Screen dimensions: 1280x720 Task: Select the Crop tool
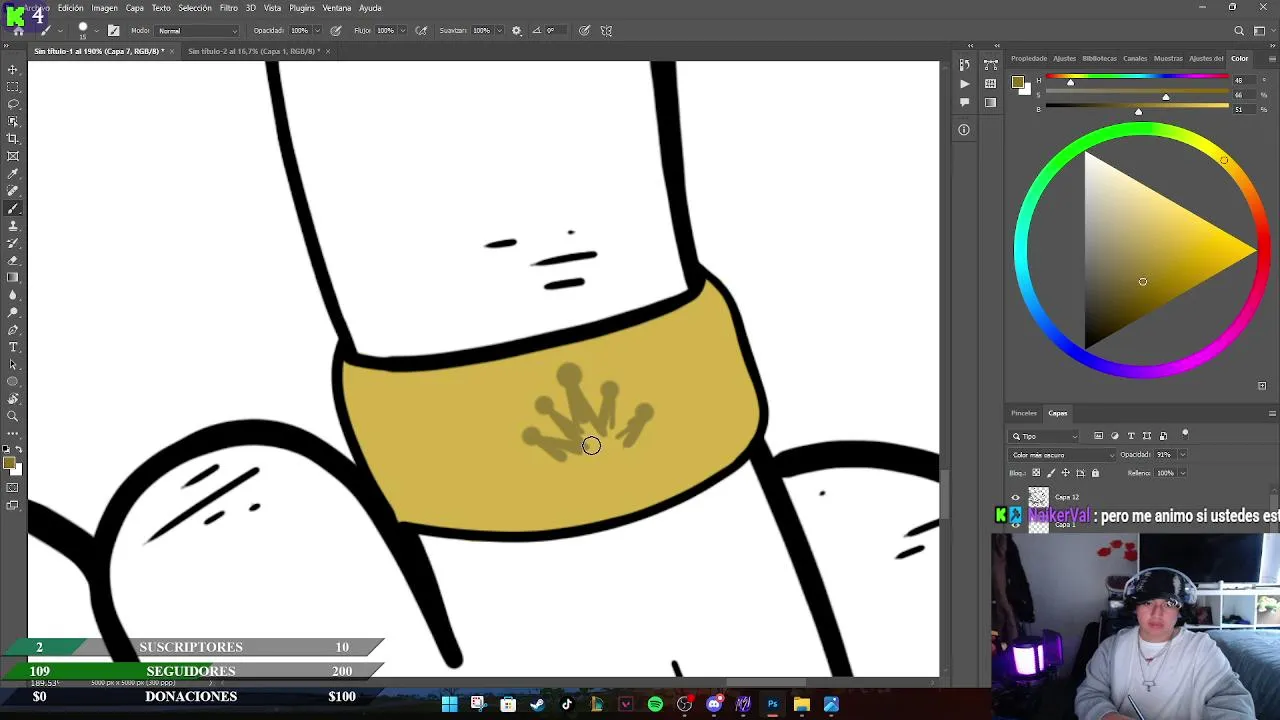coord(13,139)
